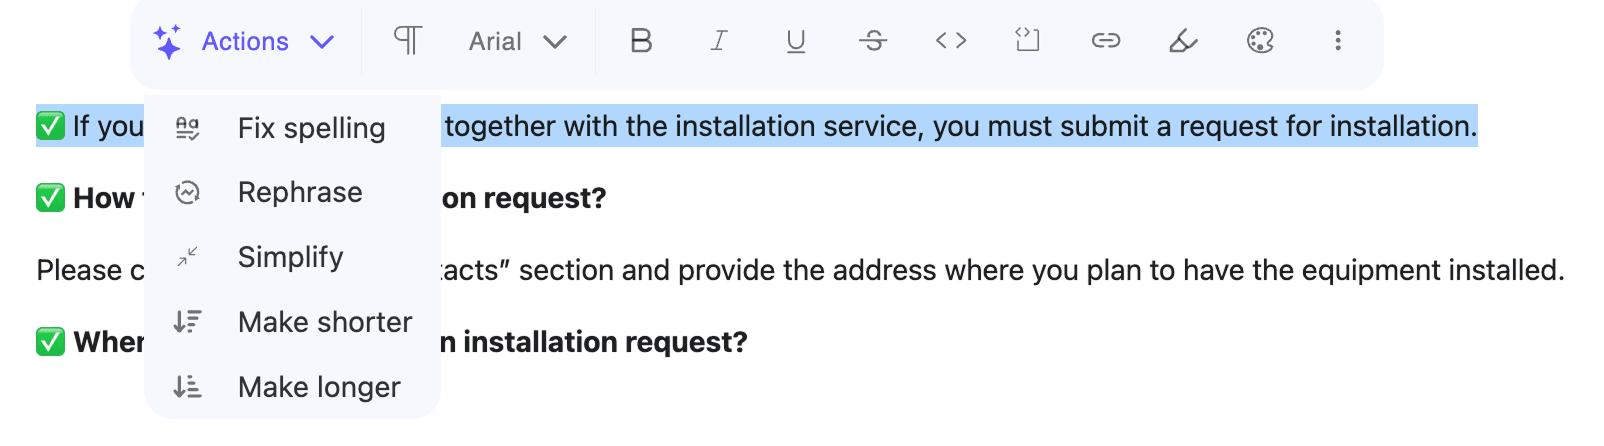1604x446 pixels.
Task: Toggle underline formatting
Action: 796,41
